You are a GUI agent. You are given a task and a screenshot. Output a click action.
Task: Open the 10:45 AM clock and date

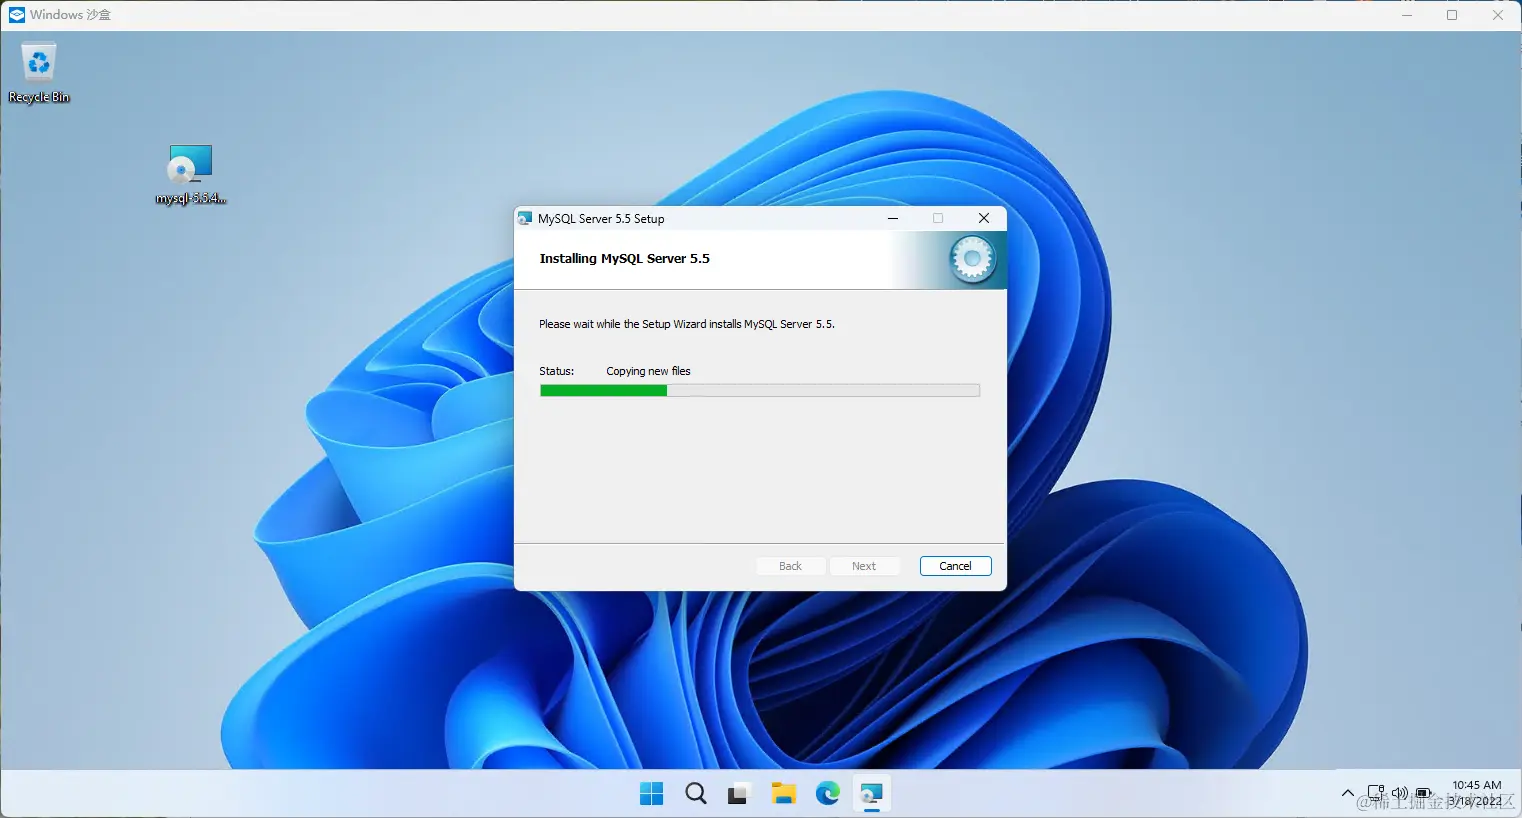click(1477, 793)
